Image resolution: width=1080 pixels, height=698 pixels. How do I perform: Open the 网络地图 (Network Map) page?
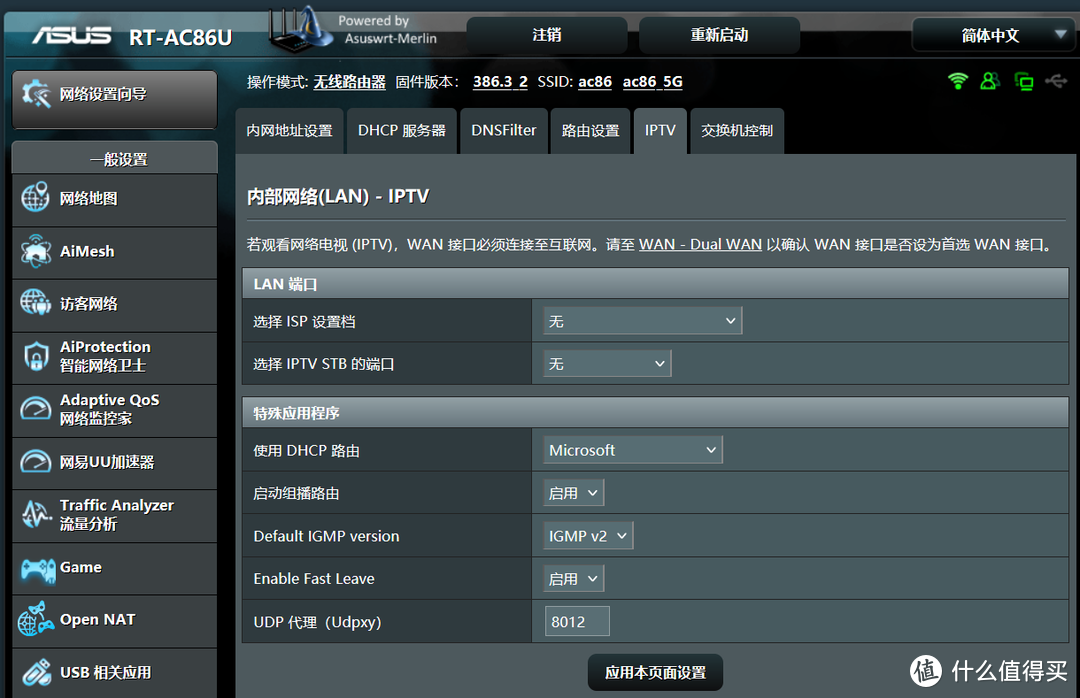pos(88,200)
